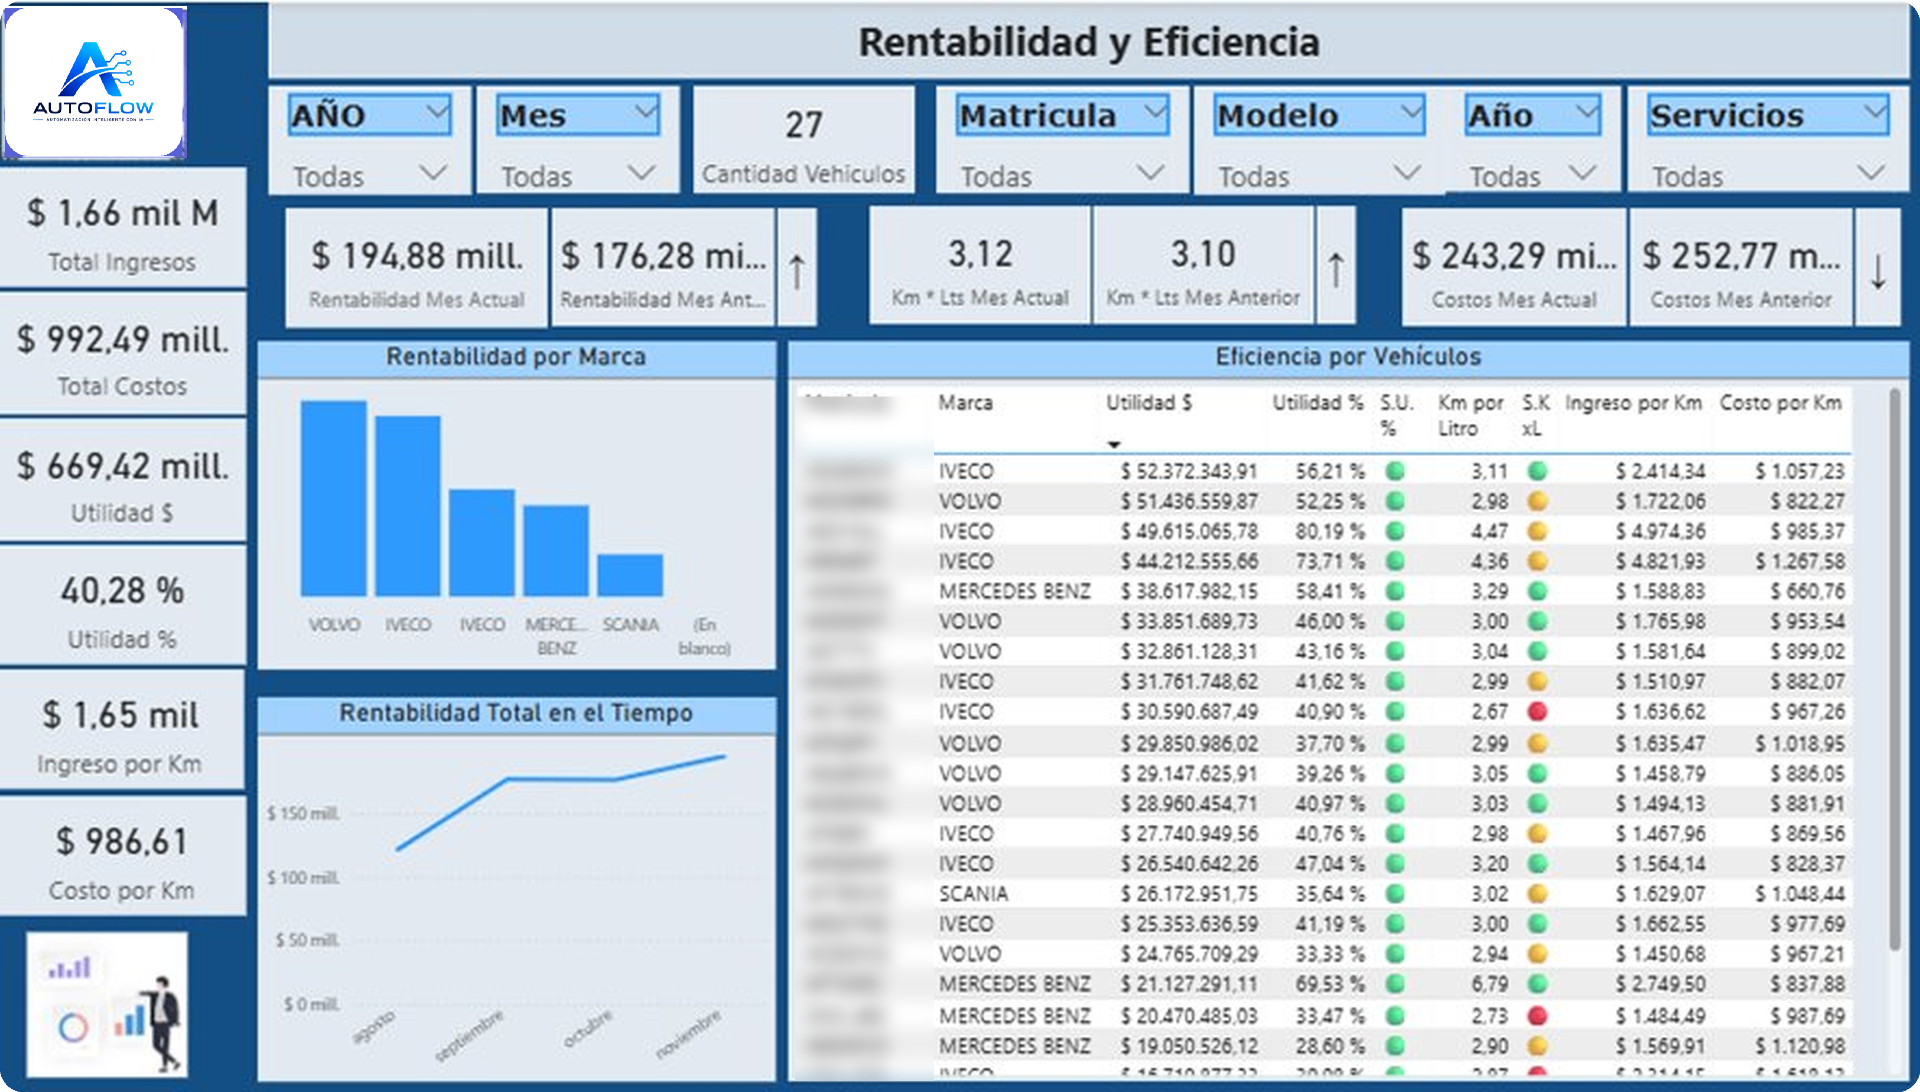Click value $ 1.267,58 costo por km
The width and height of the screenshot is (1920, 1092).
click(1800, 561)
